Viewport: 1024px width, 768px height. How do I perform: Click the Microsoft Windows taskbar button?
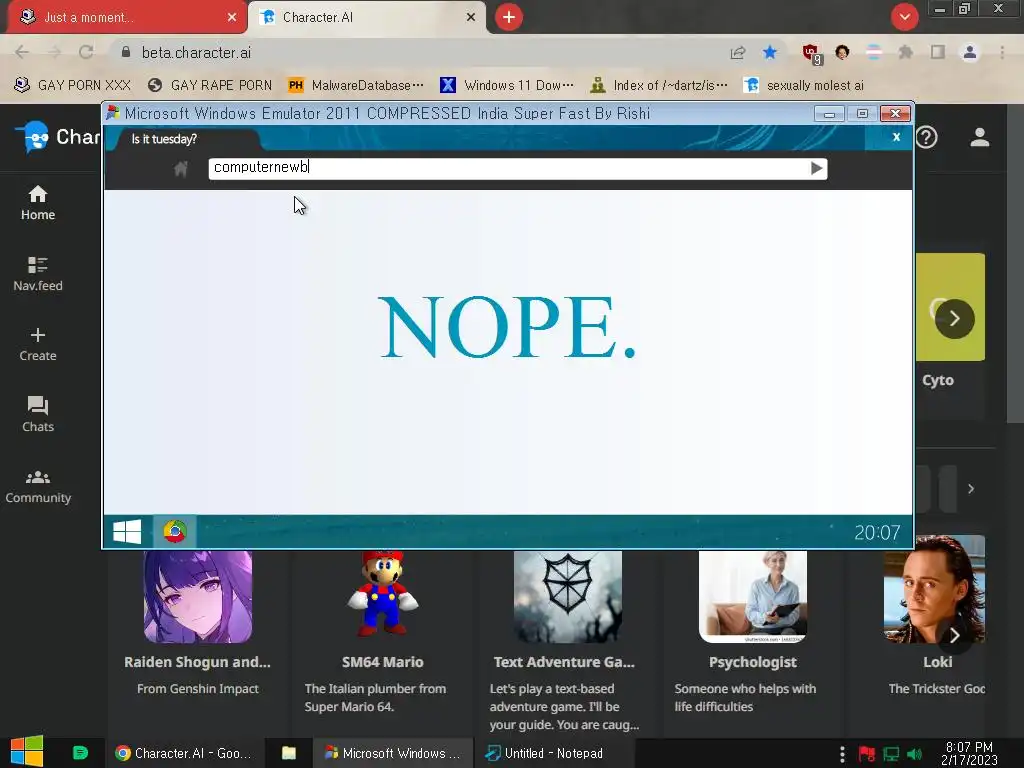click(393, 753)
